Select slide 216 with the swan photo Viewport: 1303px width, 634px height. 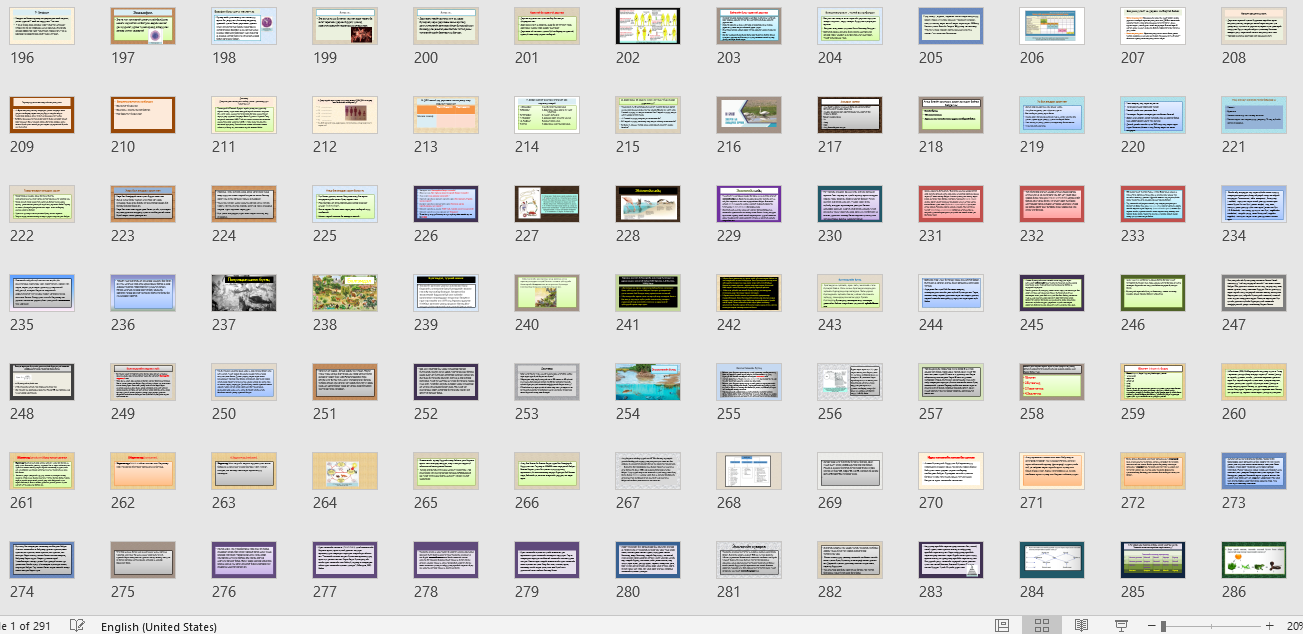pyautogui.click(x=748, y=115)
